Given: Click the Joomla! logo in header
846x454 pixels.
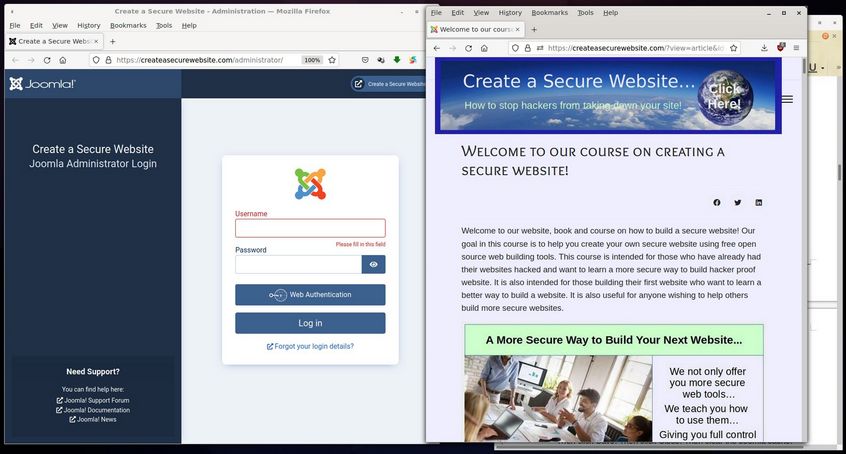Looking at the screenshot, I should coord(42,84).
